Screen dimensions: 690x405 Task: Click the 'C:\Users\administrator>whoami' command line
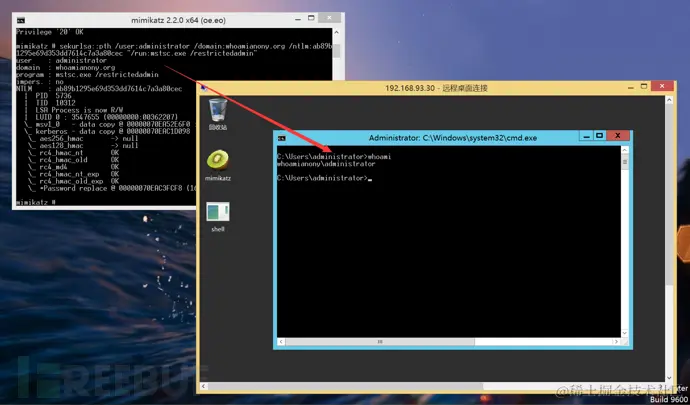pyautogui.click(x=334, y=157)
